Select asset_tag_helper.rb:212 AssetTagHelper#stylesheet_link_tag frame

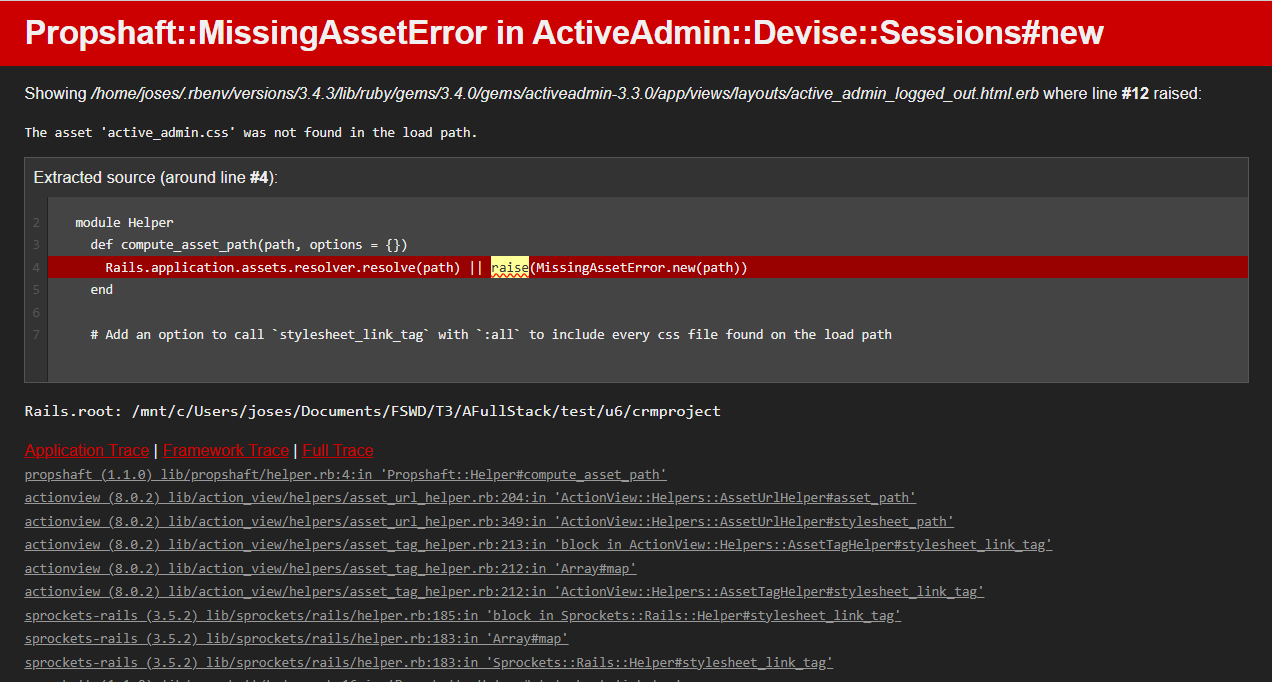point(504,592)
